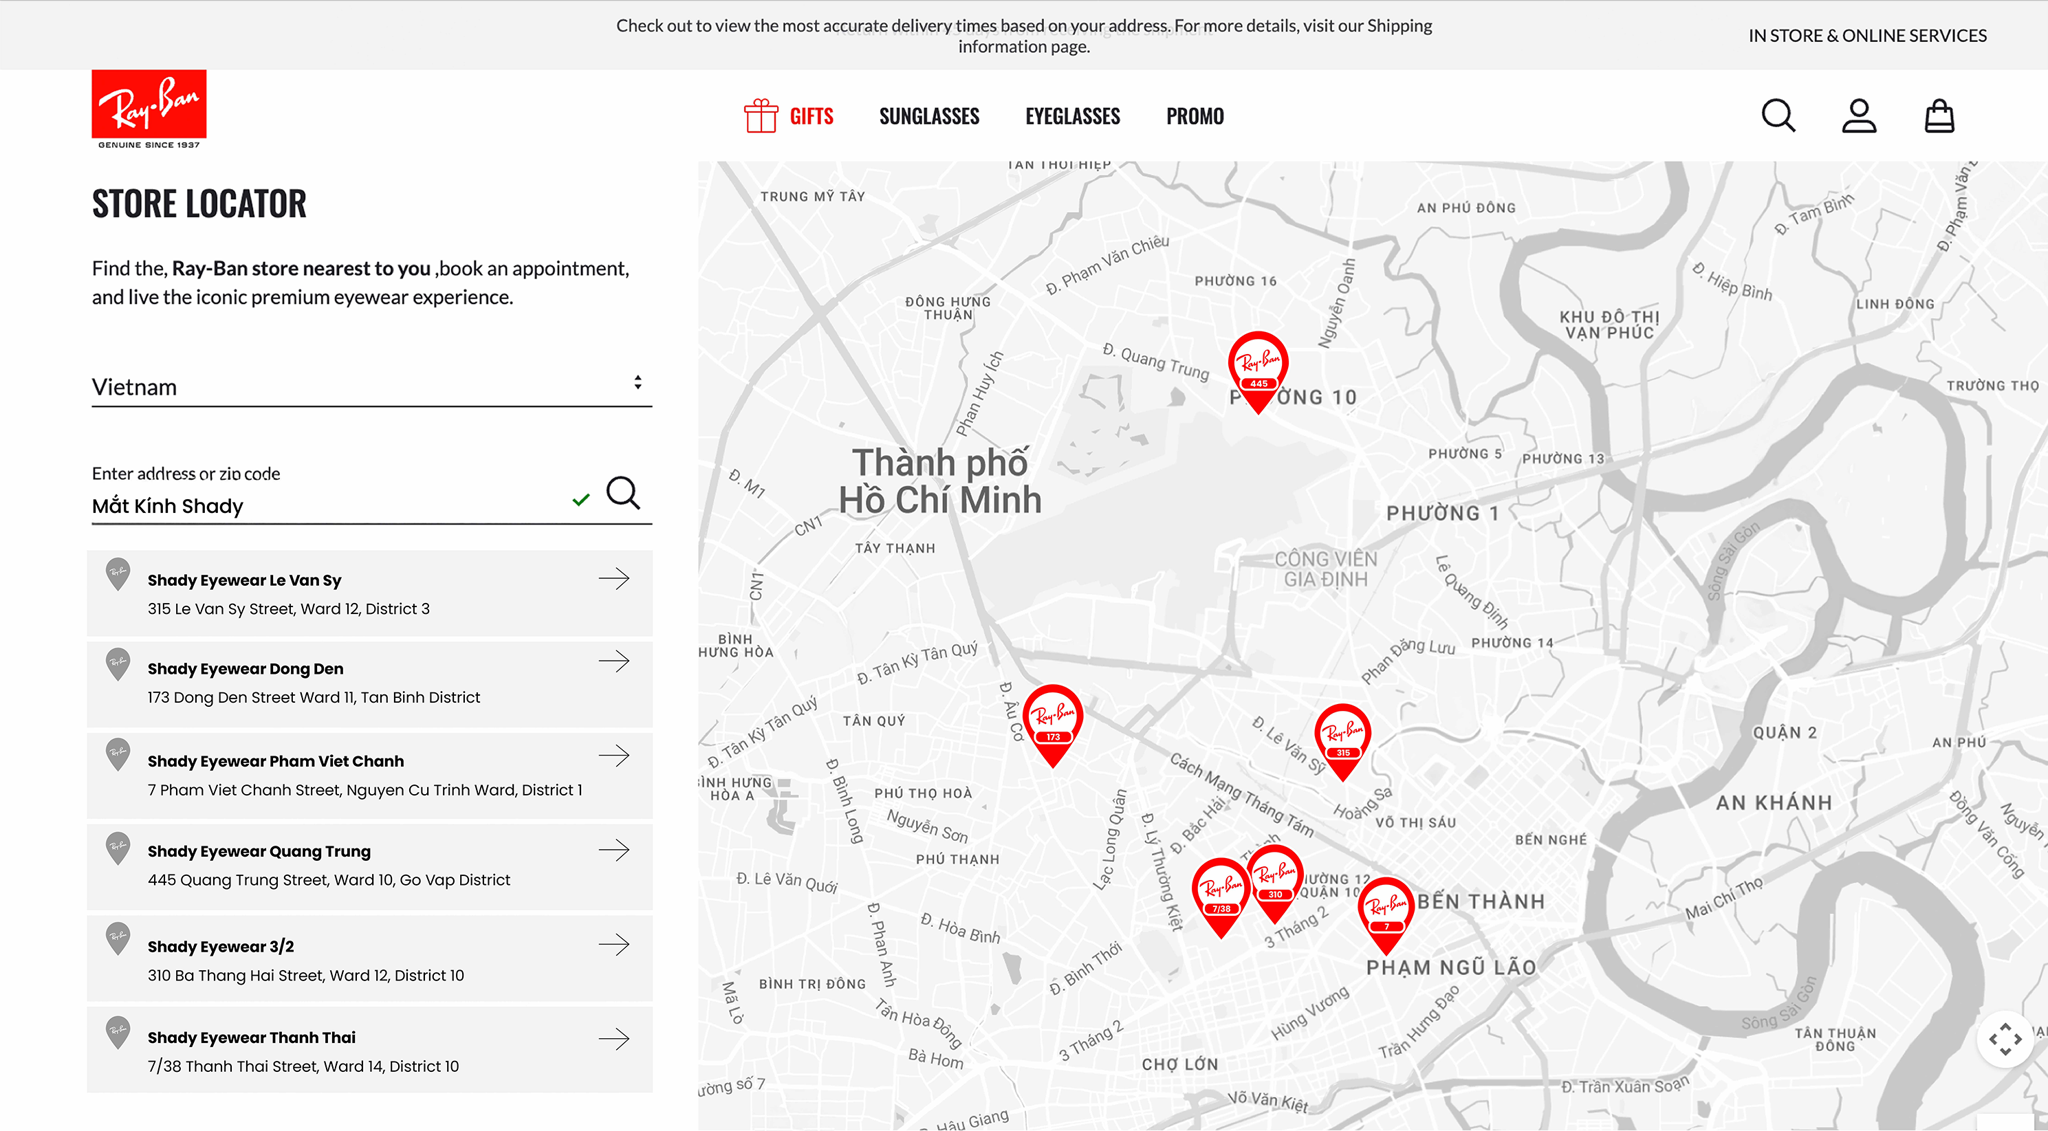Viewport: 2048px width, 1131px height.
Task: Click the gift icon next to GIFTS
Action: pos(761,115)
